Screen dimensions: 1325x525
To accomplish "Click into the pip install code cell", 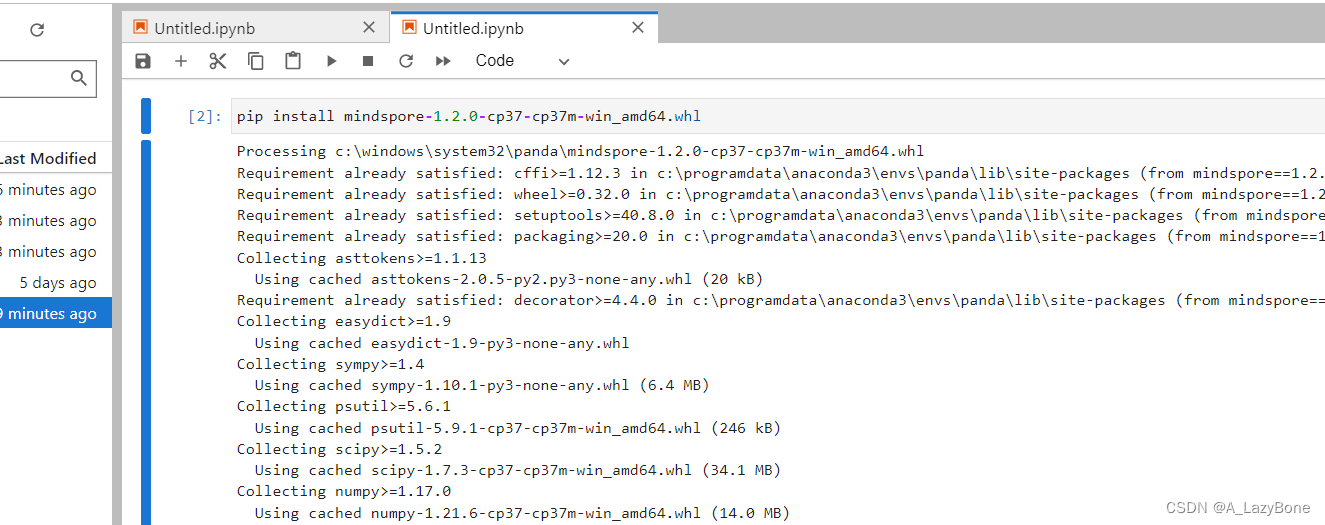I will coord(778,116).
